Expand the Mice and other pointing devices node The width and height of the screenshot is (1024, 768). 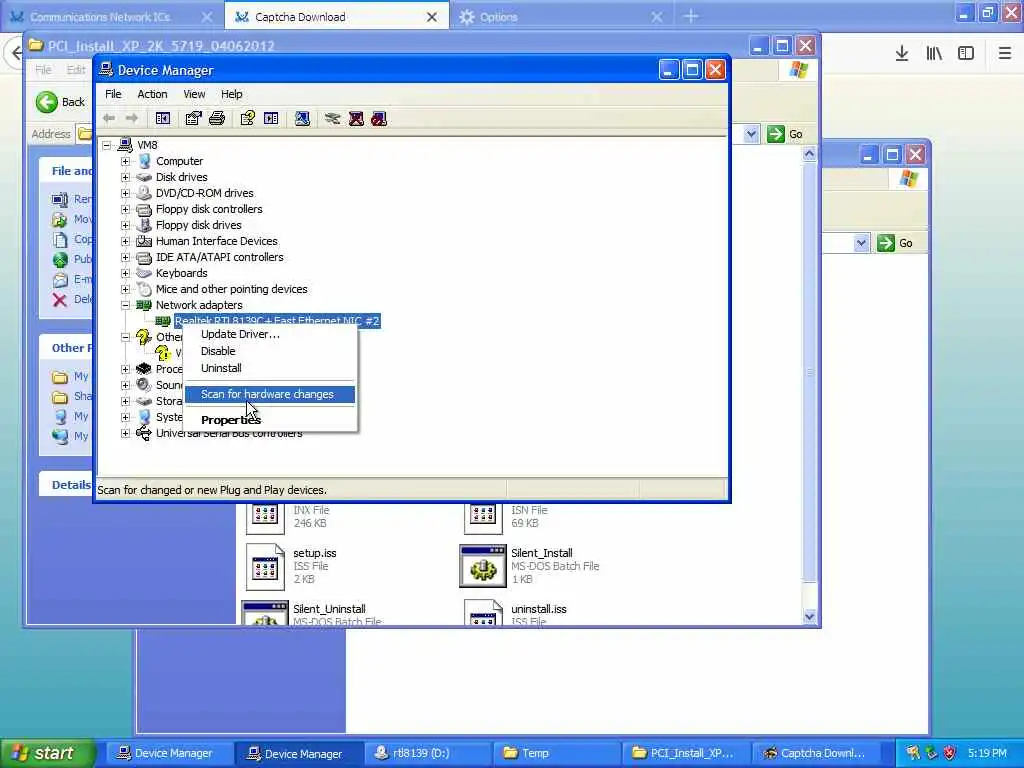[125, 289]
